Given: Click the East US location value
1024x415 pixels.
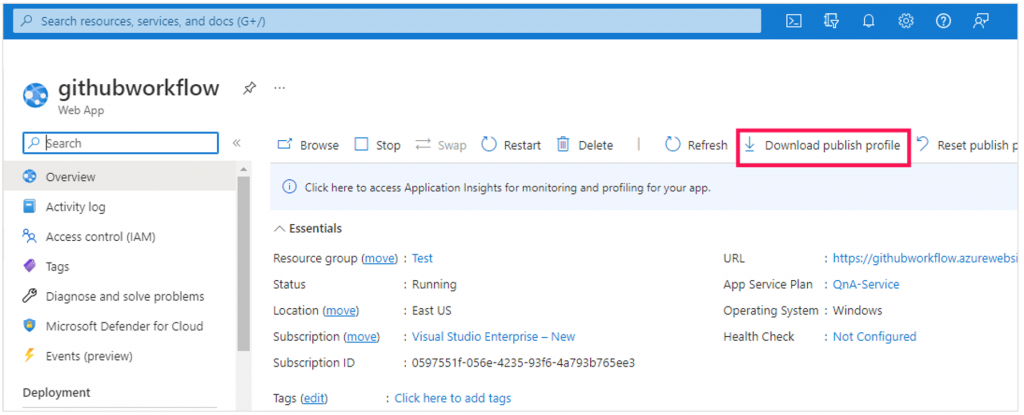Looking at the screenshot, I should pyautogui.click(x=431, y=310).
